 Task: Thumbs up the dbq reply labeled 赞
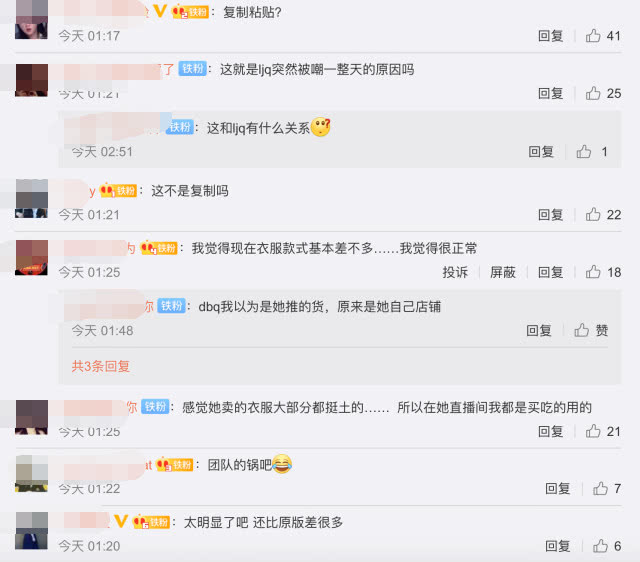[591, 330]
